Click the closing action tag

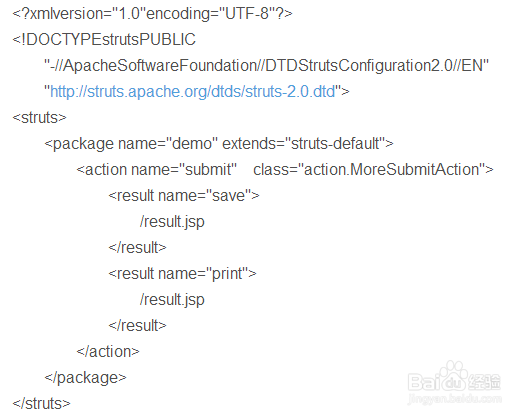click(108, 352)
